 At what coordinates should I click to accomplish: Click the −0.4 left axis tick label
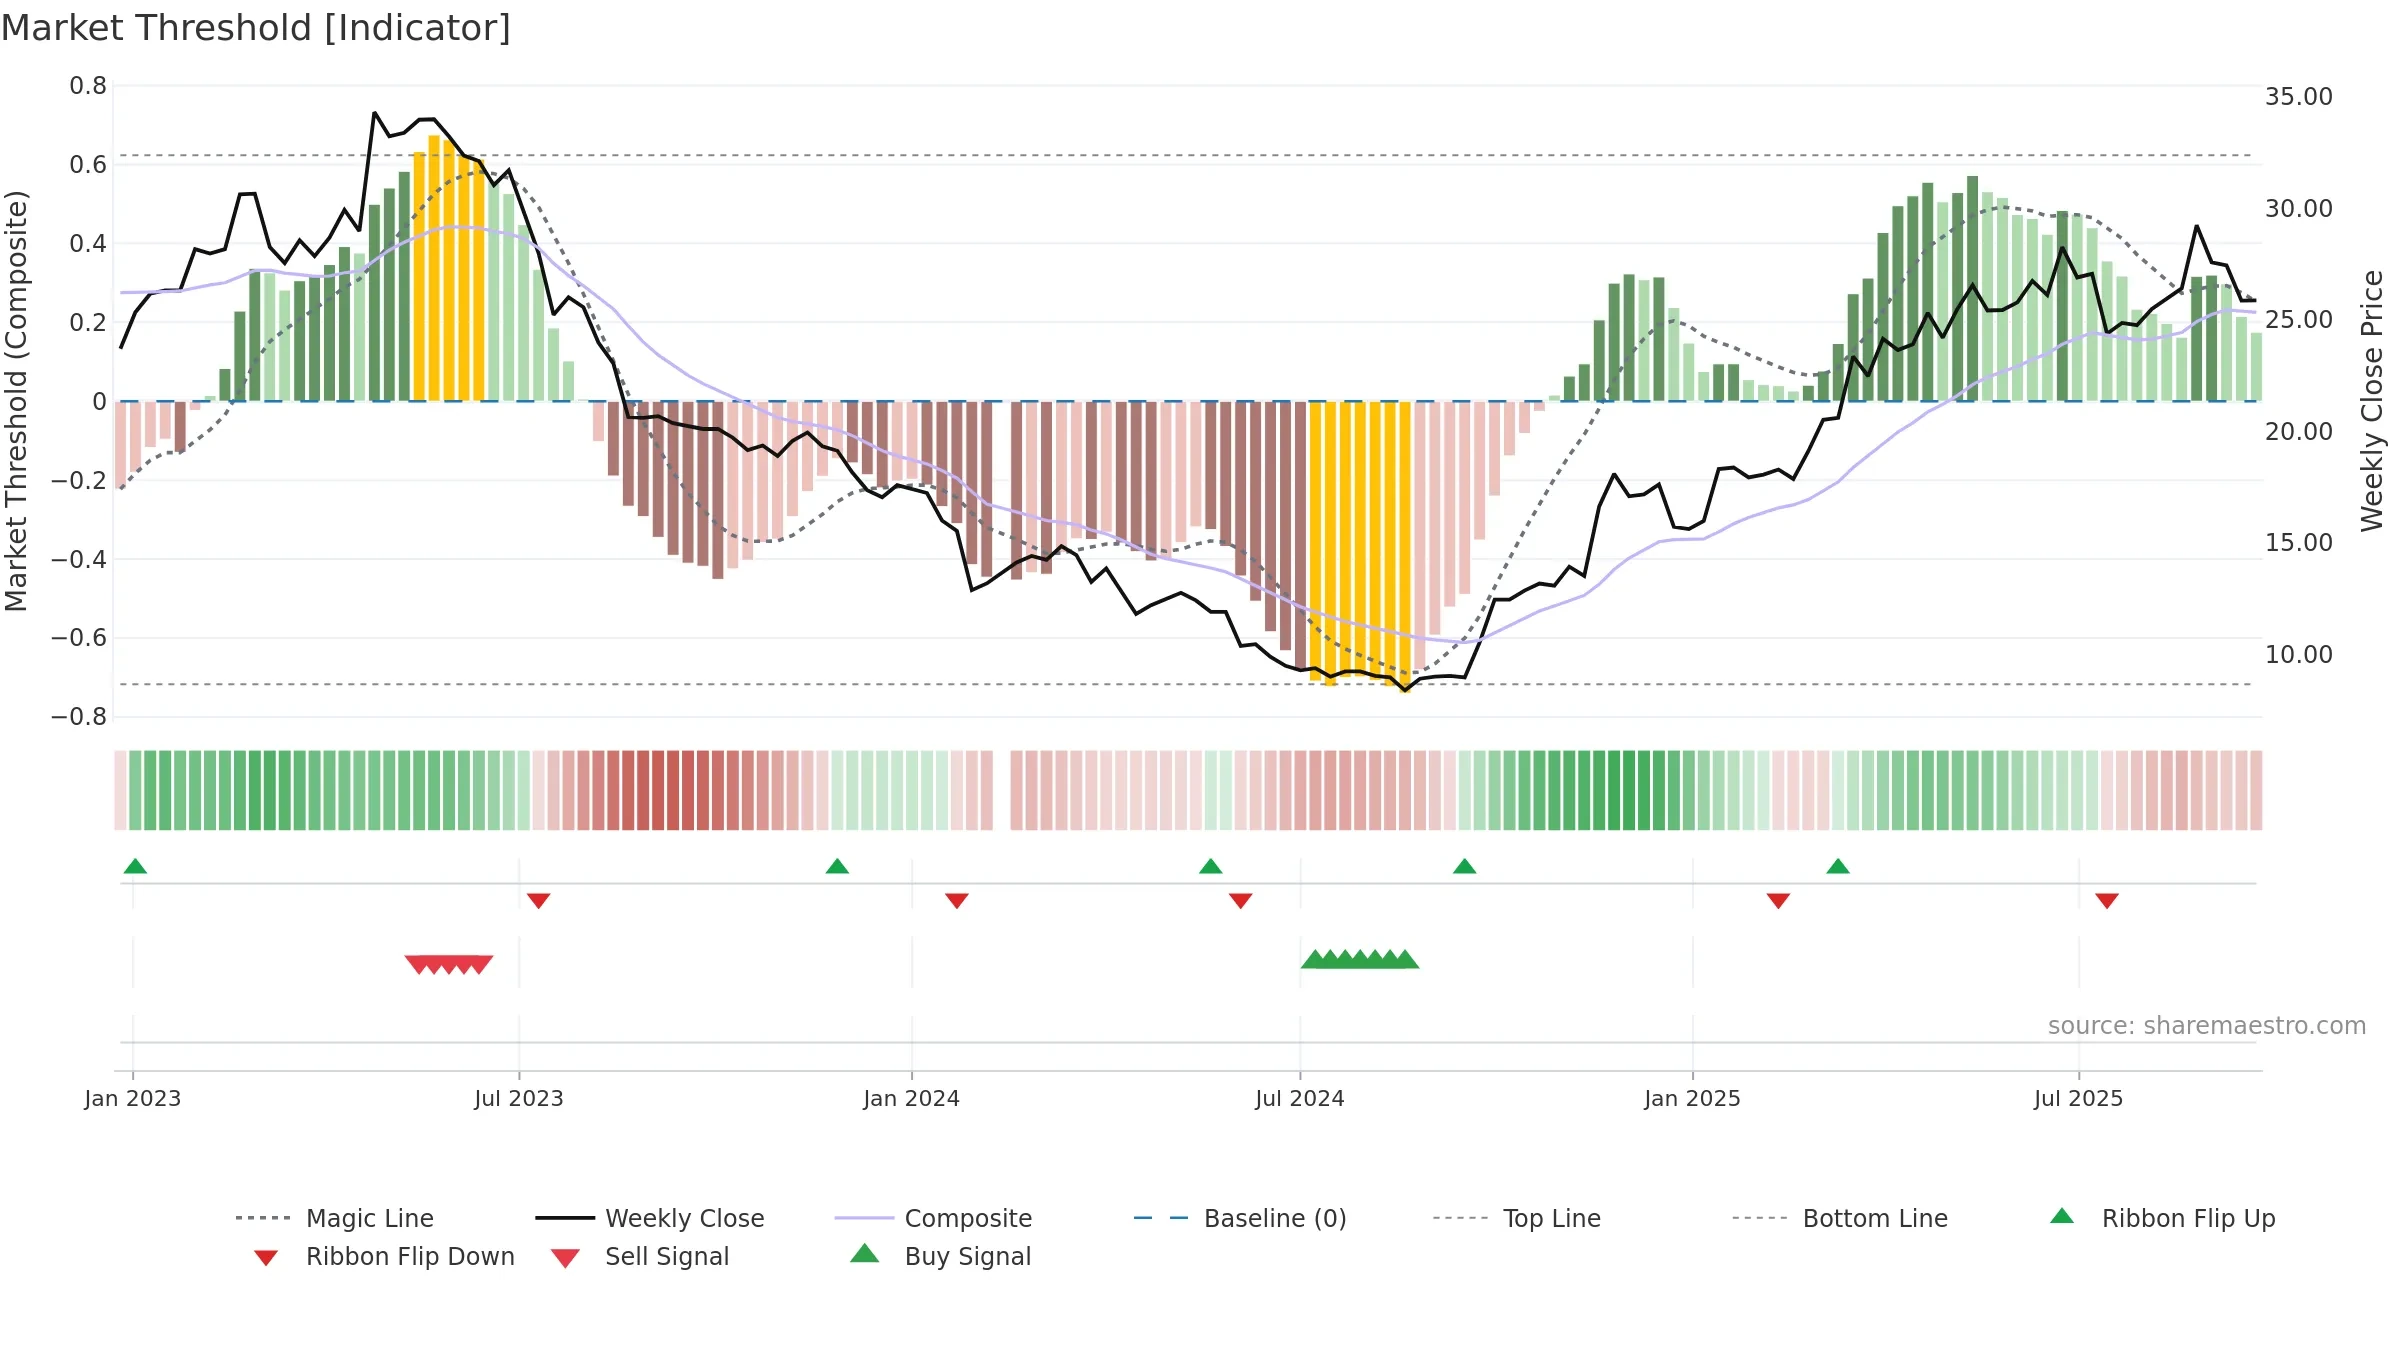[x=79, y=559]
